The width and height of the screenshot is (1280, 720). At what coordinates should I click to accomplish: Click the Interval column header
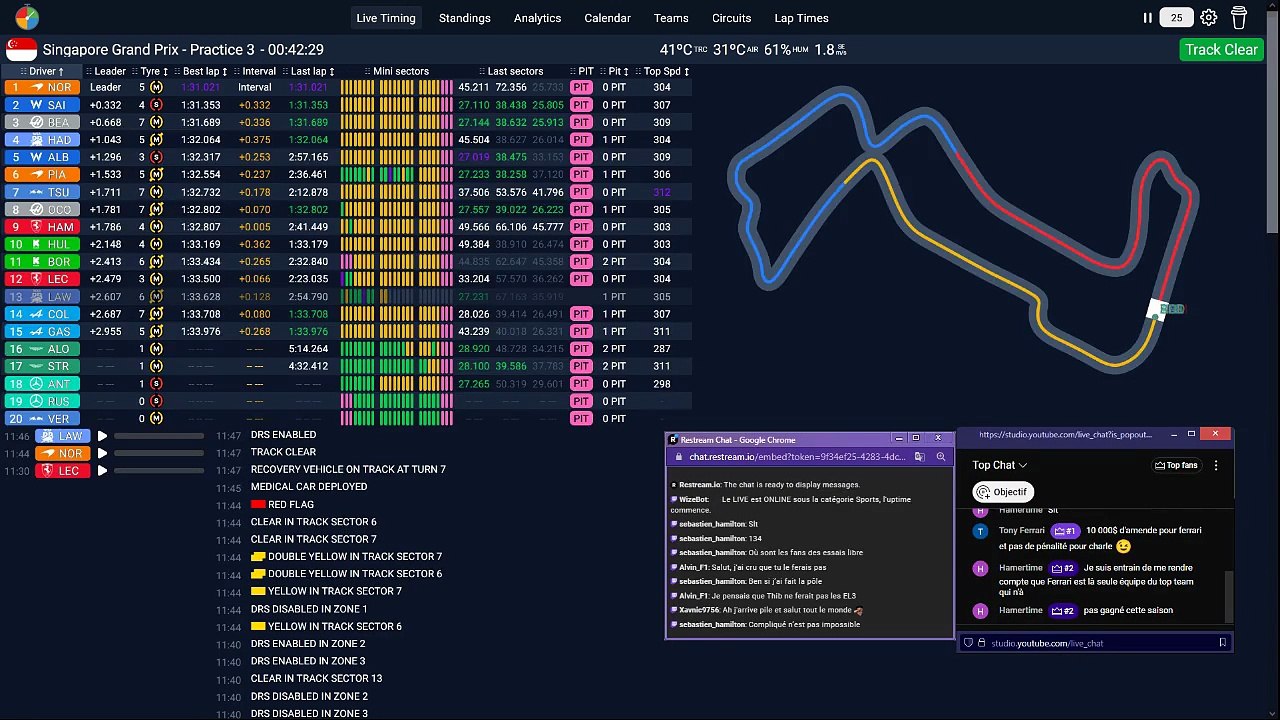coord(257,71)
